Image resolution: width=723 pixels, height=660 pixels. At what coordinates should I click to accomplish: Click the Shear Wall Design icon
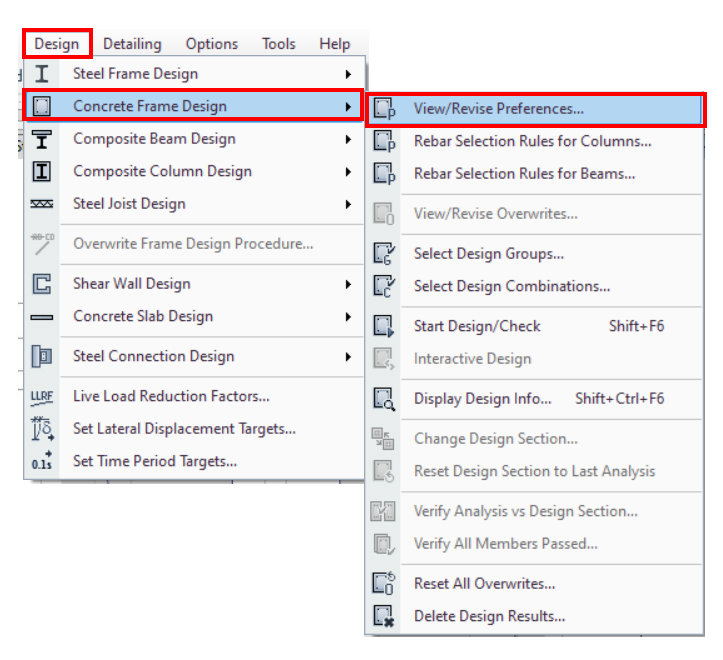point(42,284)
